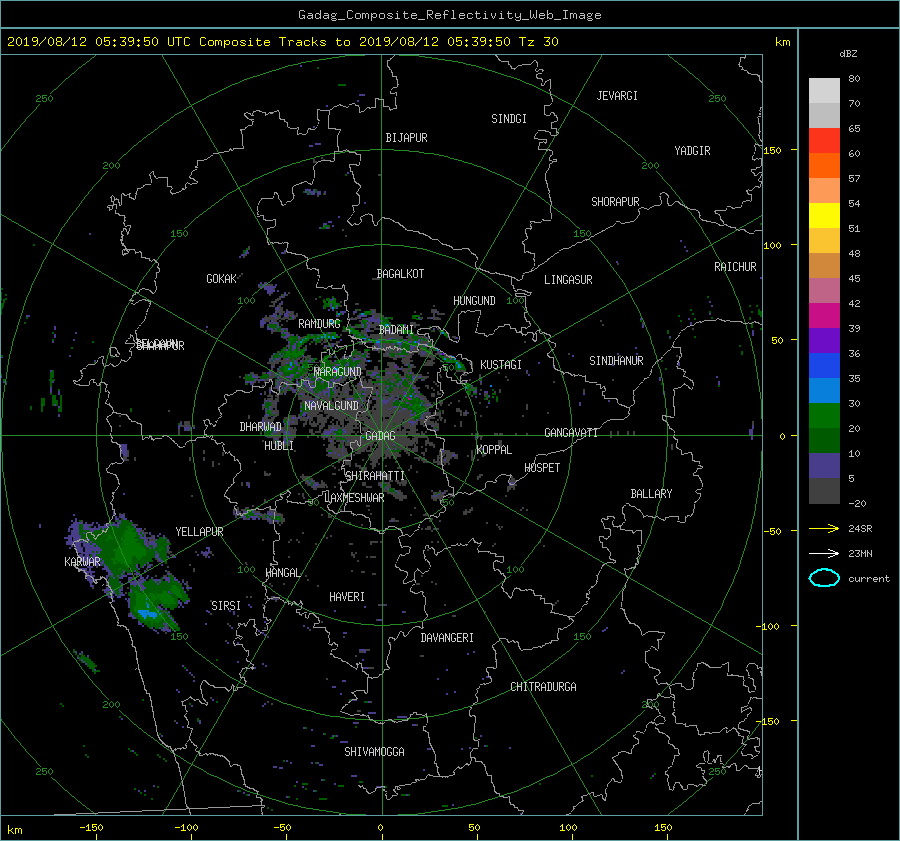The height and width of the screenshot is (841, 900).
Task: Click the KUSTAGI label
Action: coord(501,365)
